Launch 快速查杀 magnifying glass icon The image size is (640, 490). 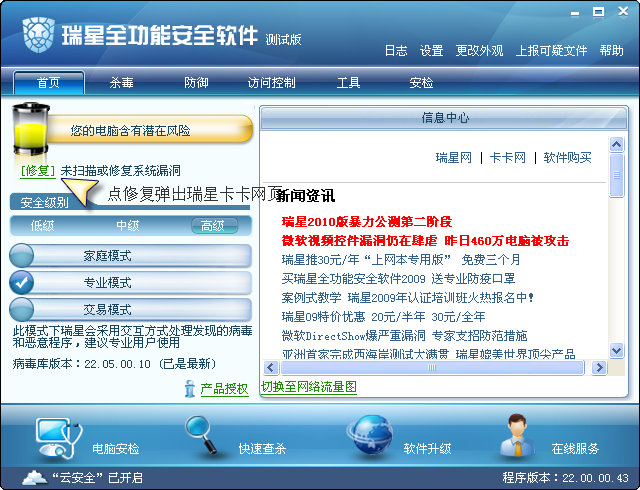coord(201,435)
